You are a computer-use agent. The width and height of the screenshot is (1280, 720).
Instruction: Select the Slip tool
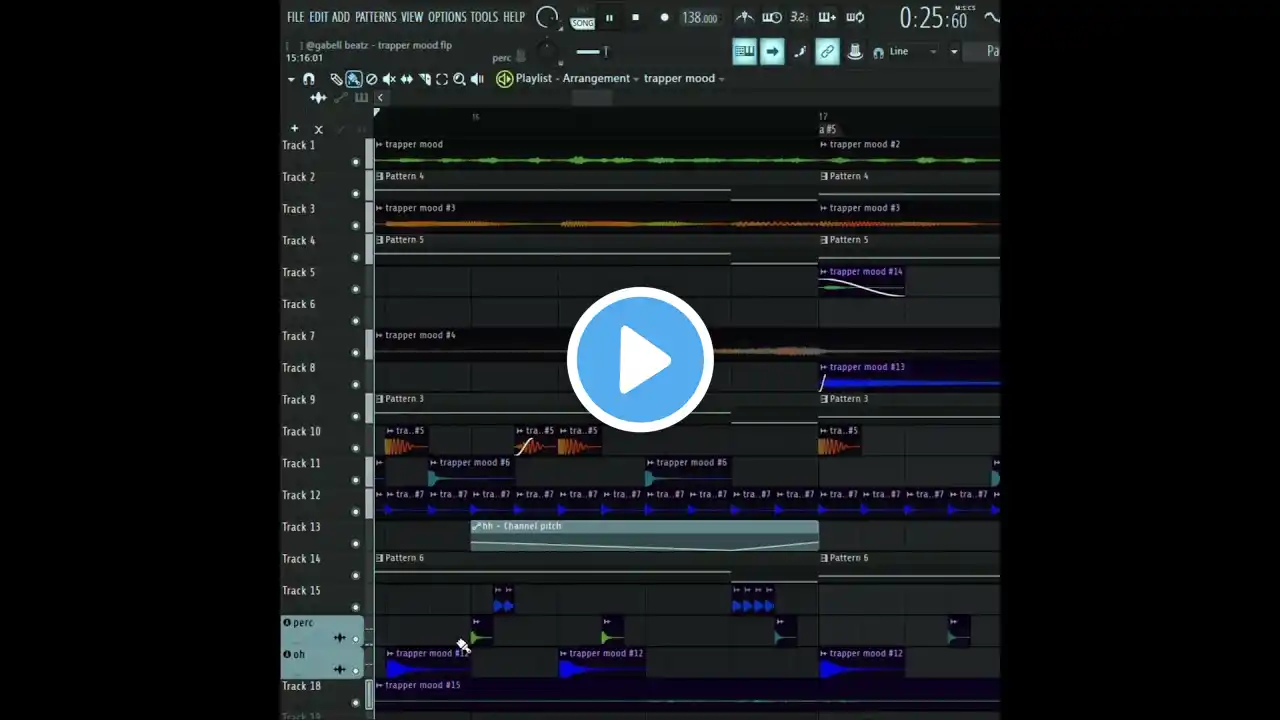(x=407, y=79)
